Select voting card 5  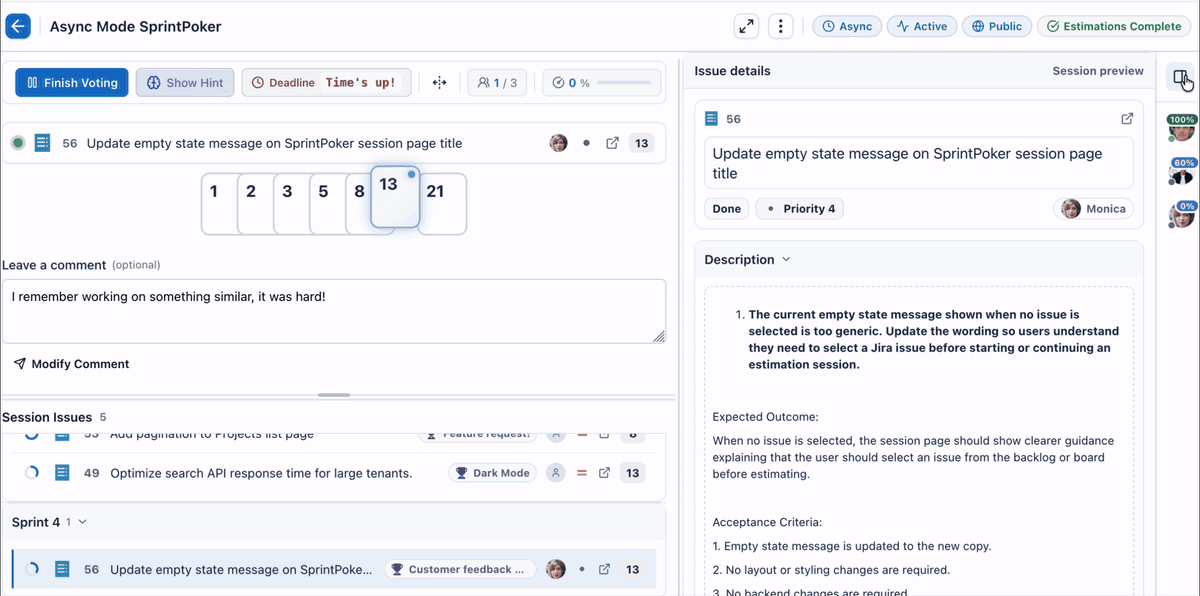point(325,204)
